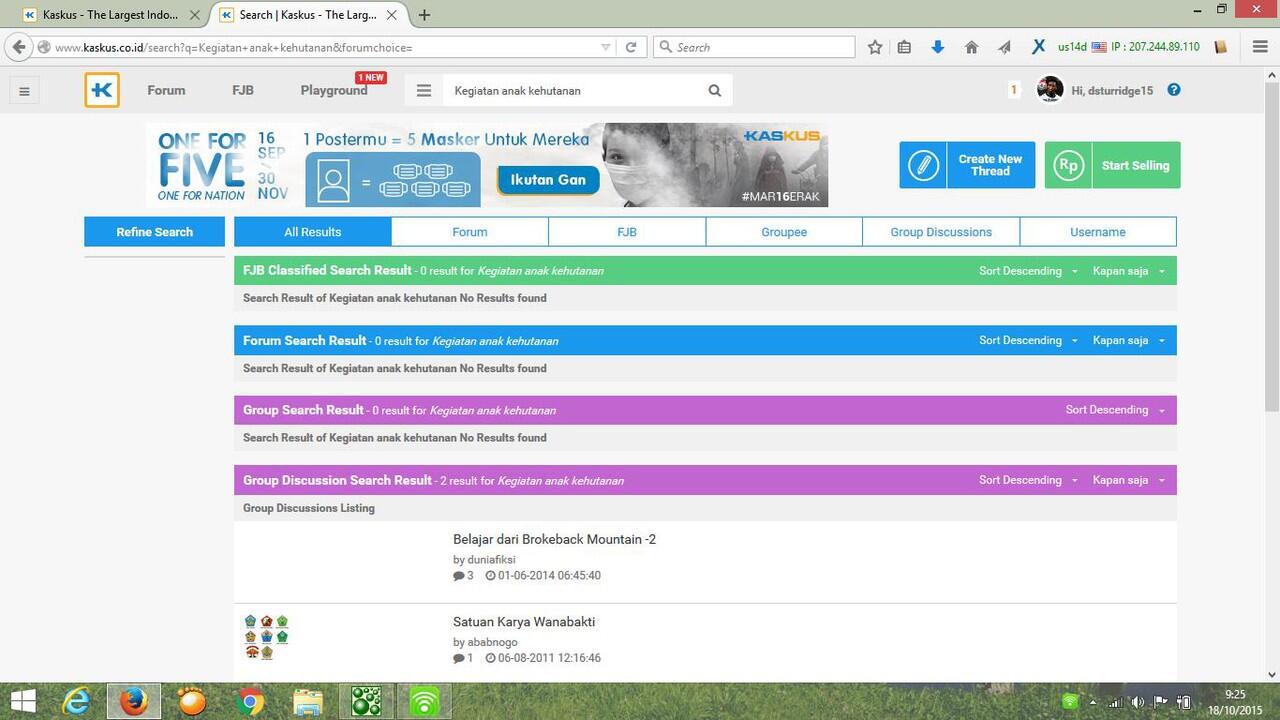The image size is (1280, 720).
Task: Click the blue X extension icon
Action: point(1039,46)
